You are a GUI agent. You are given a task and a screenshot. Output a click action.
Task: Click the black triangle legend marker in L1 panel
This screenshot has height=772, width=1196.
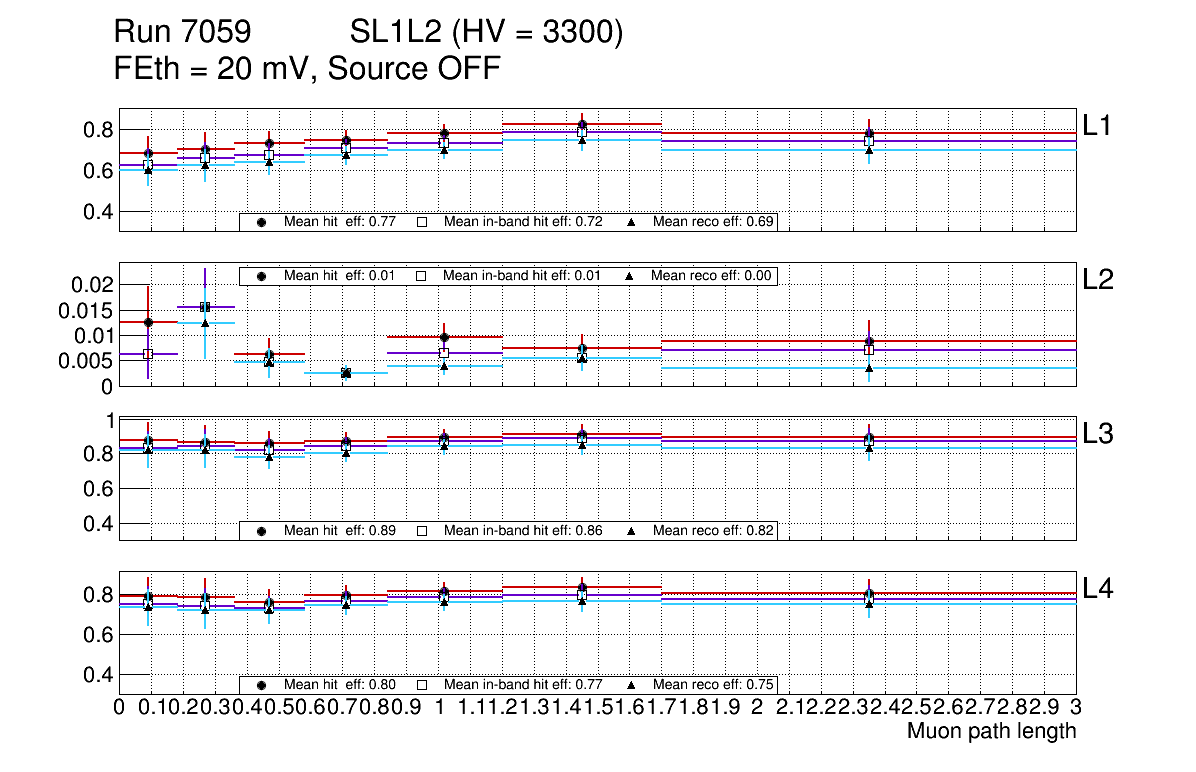[x=631, y=222]
